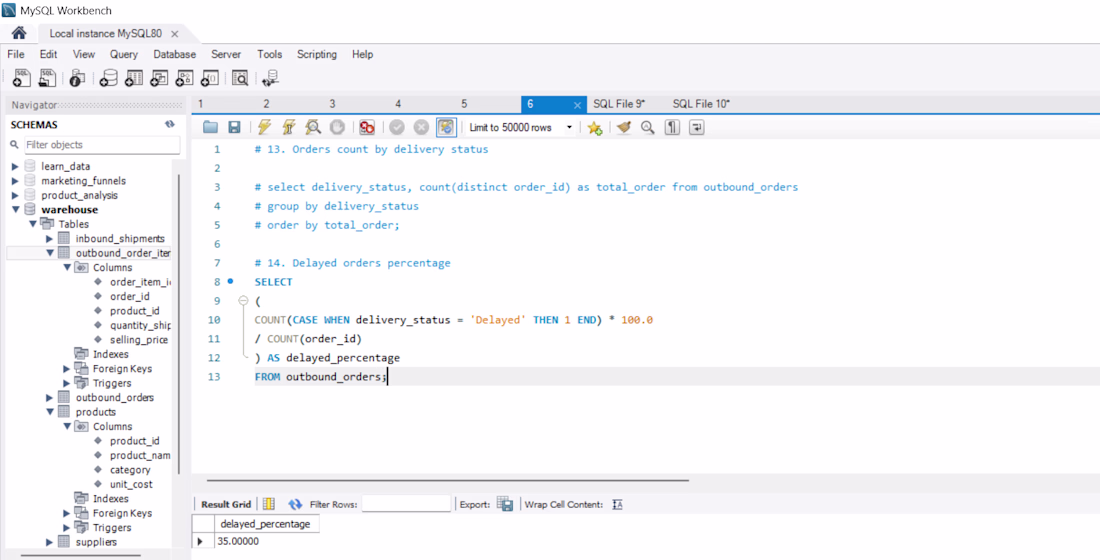Click the Filter objects search field
Screen dimensions: 1100x560
point(102,145)
